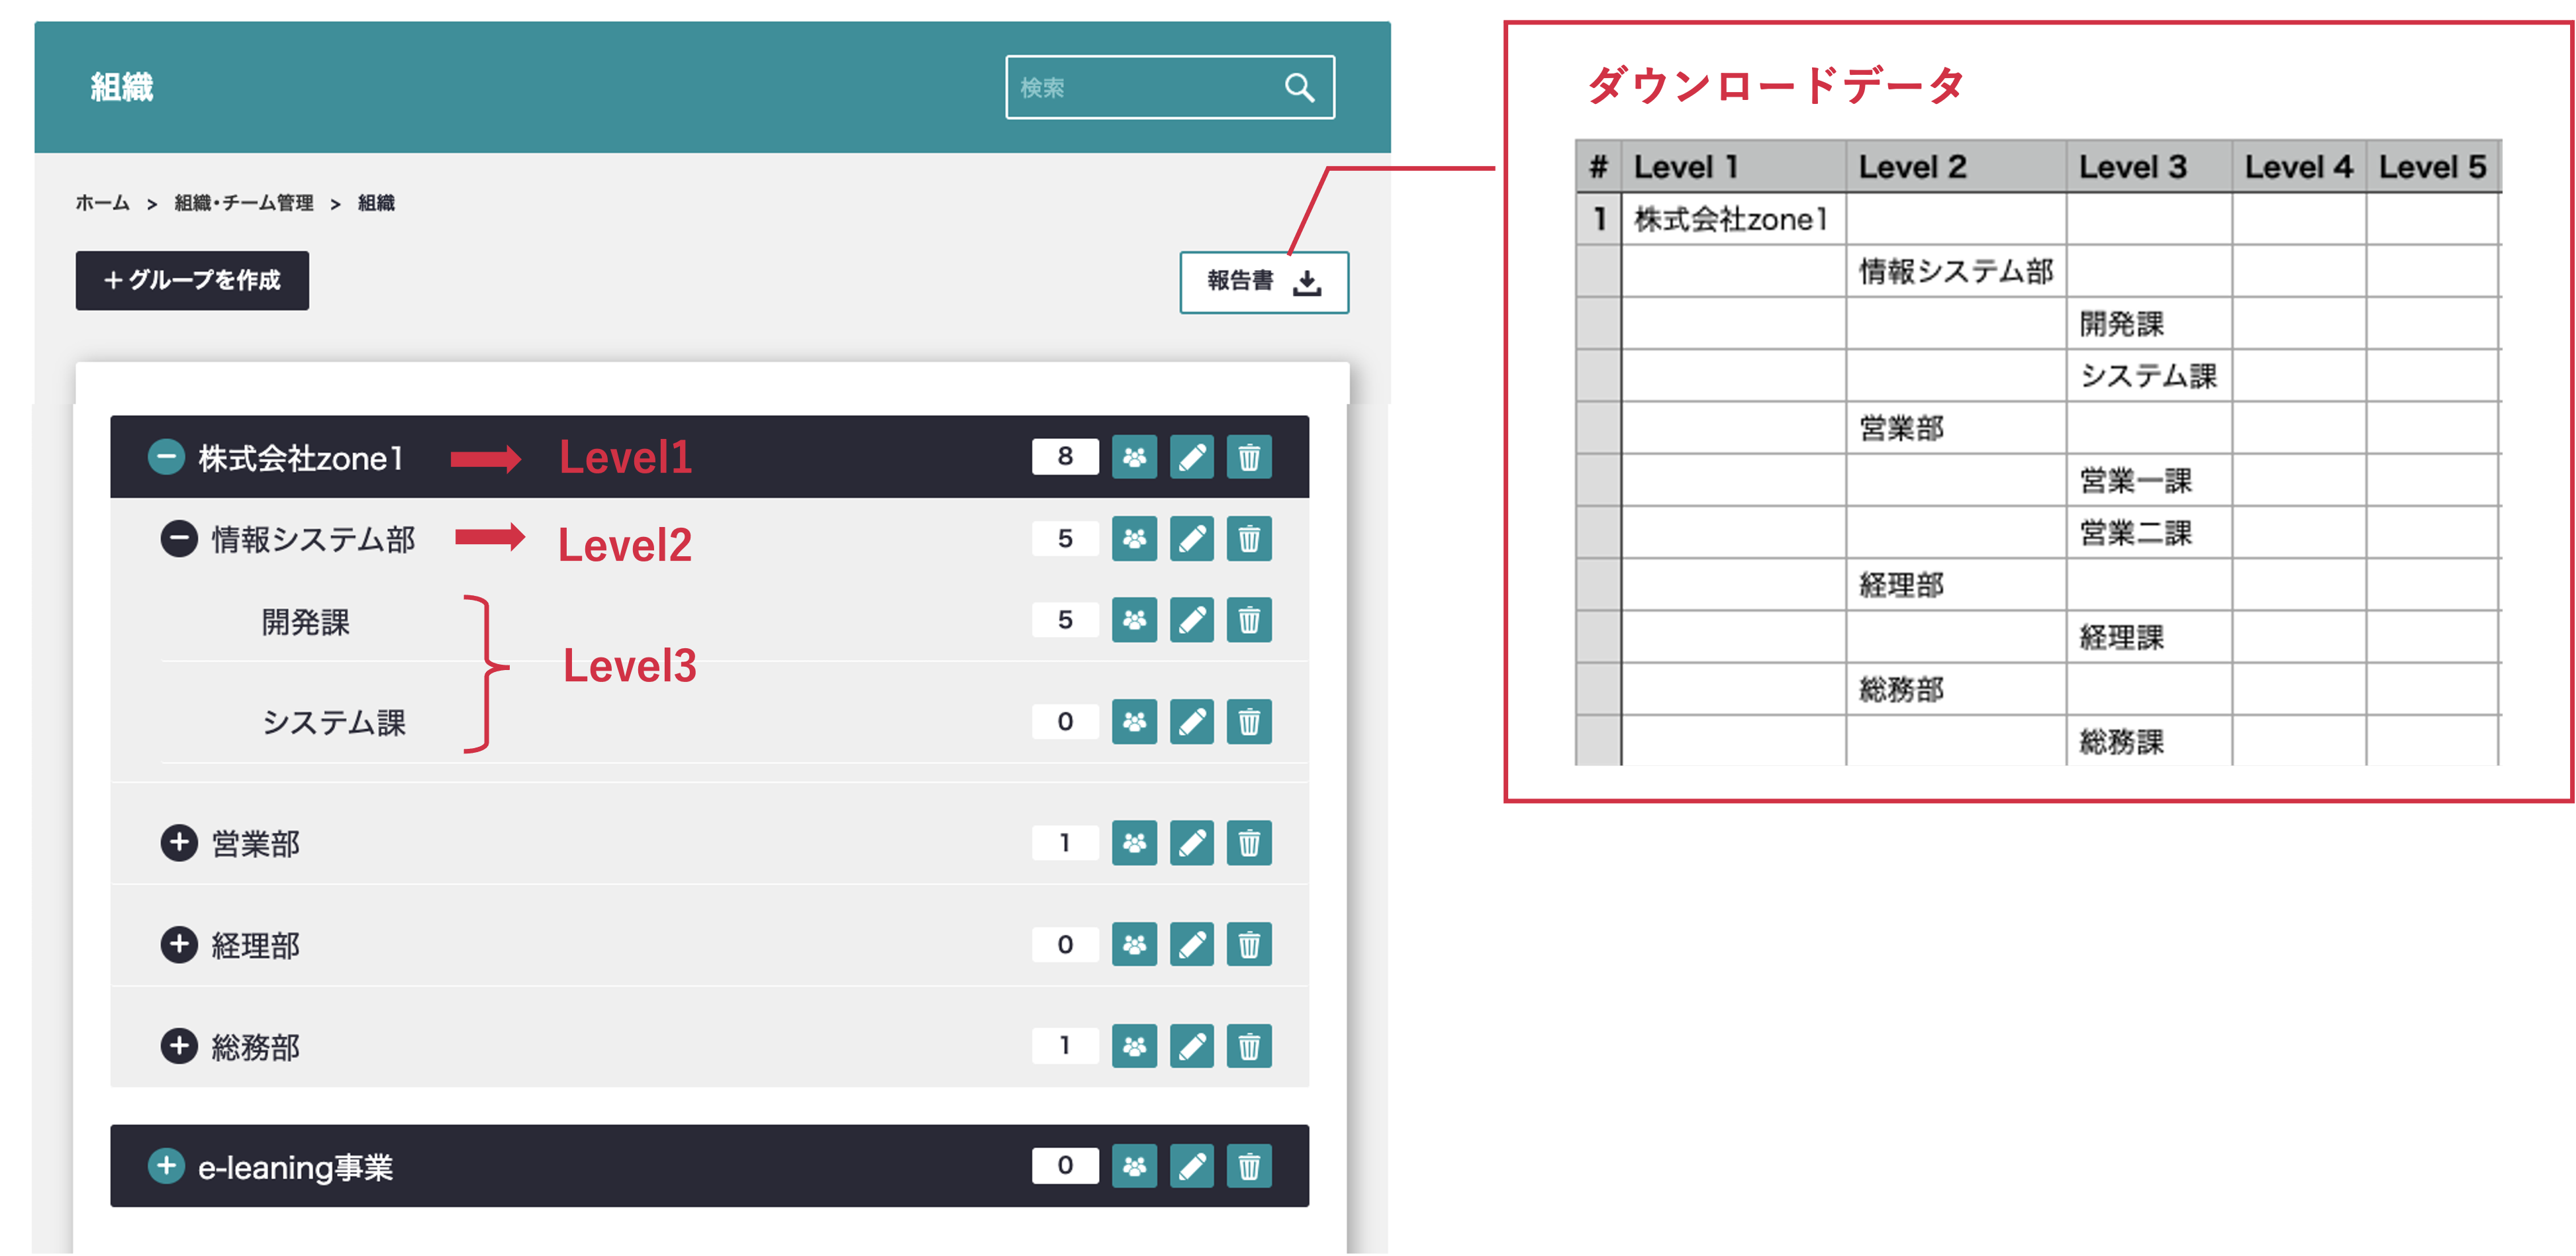Select the 開発課 tree row label

click(306, 622)
